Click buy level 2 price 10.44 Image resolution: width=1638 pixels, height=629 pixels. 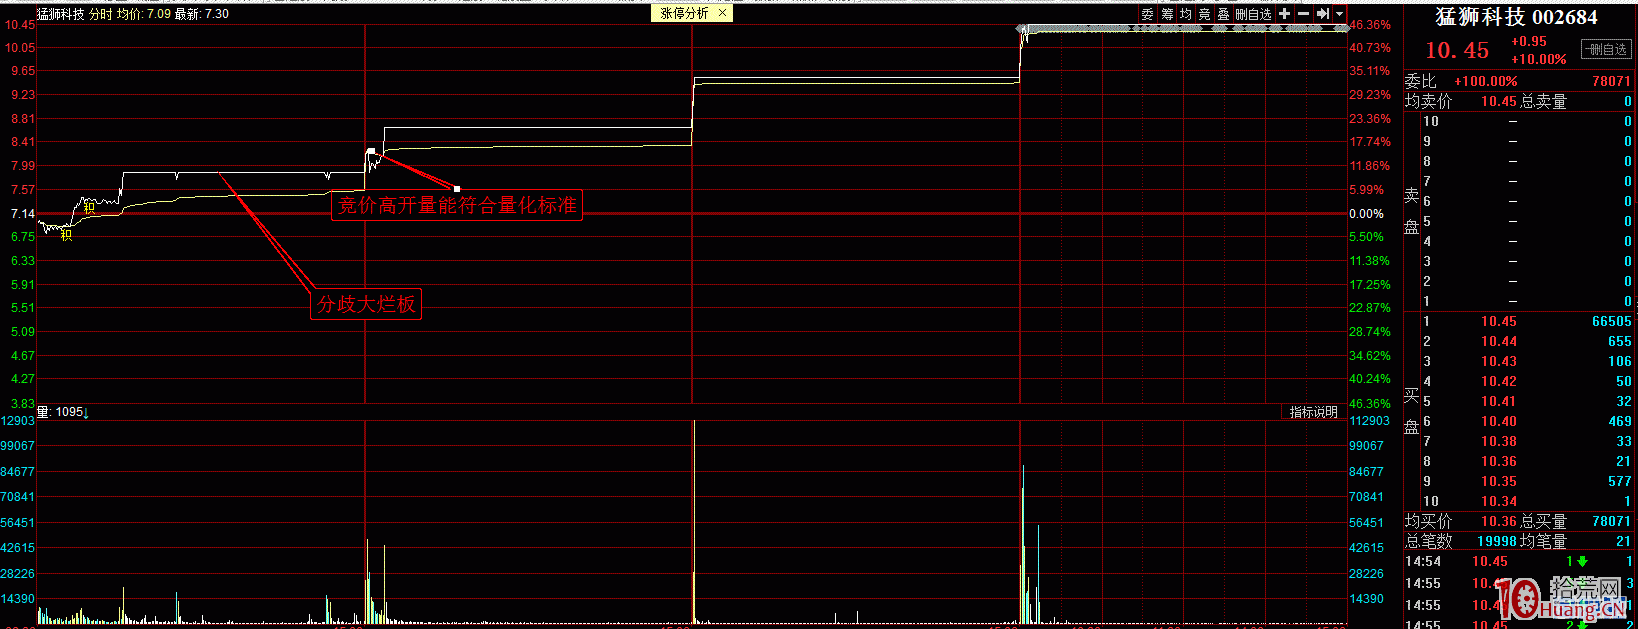(1498, 341)
